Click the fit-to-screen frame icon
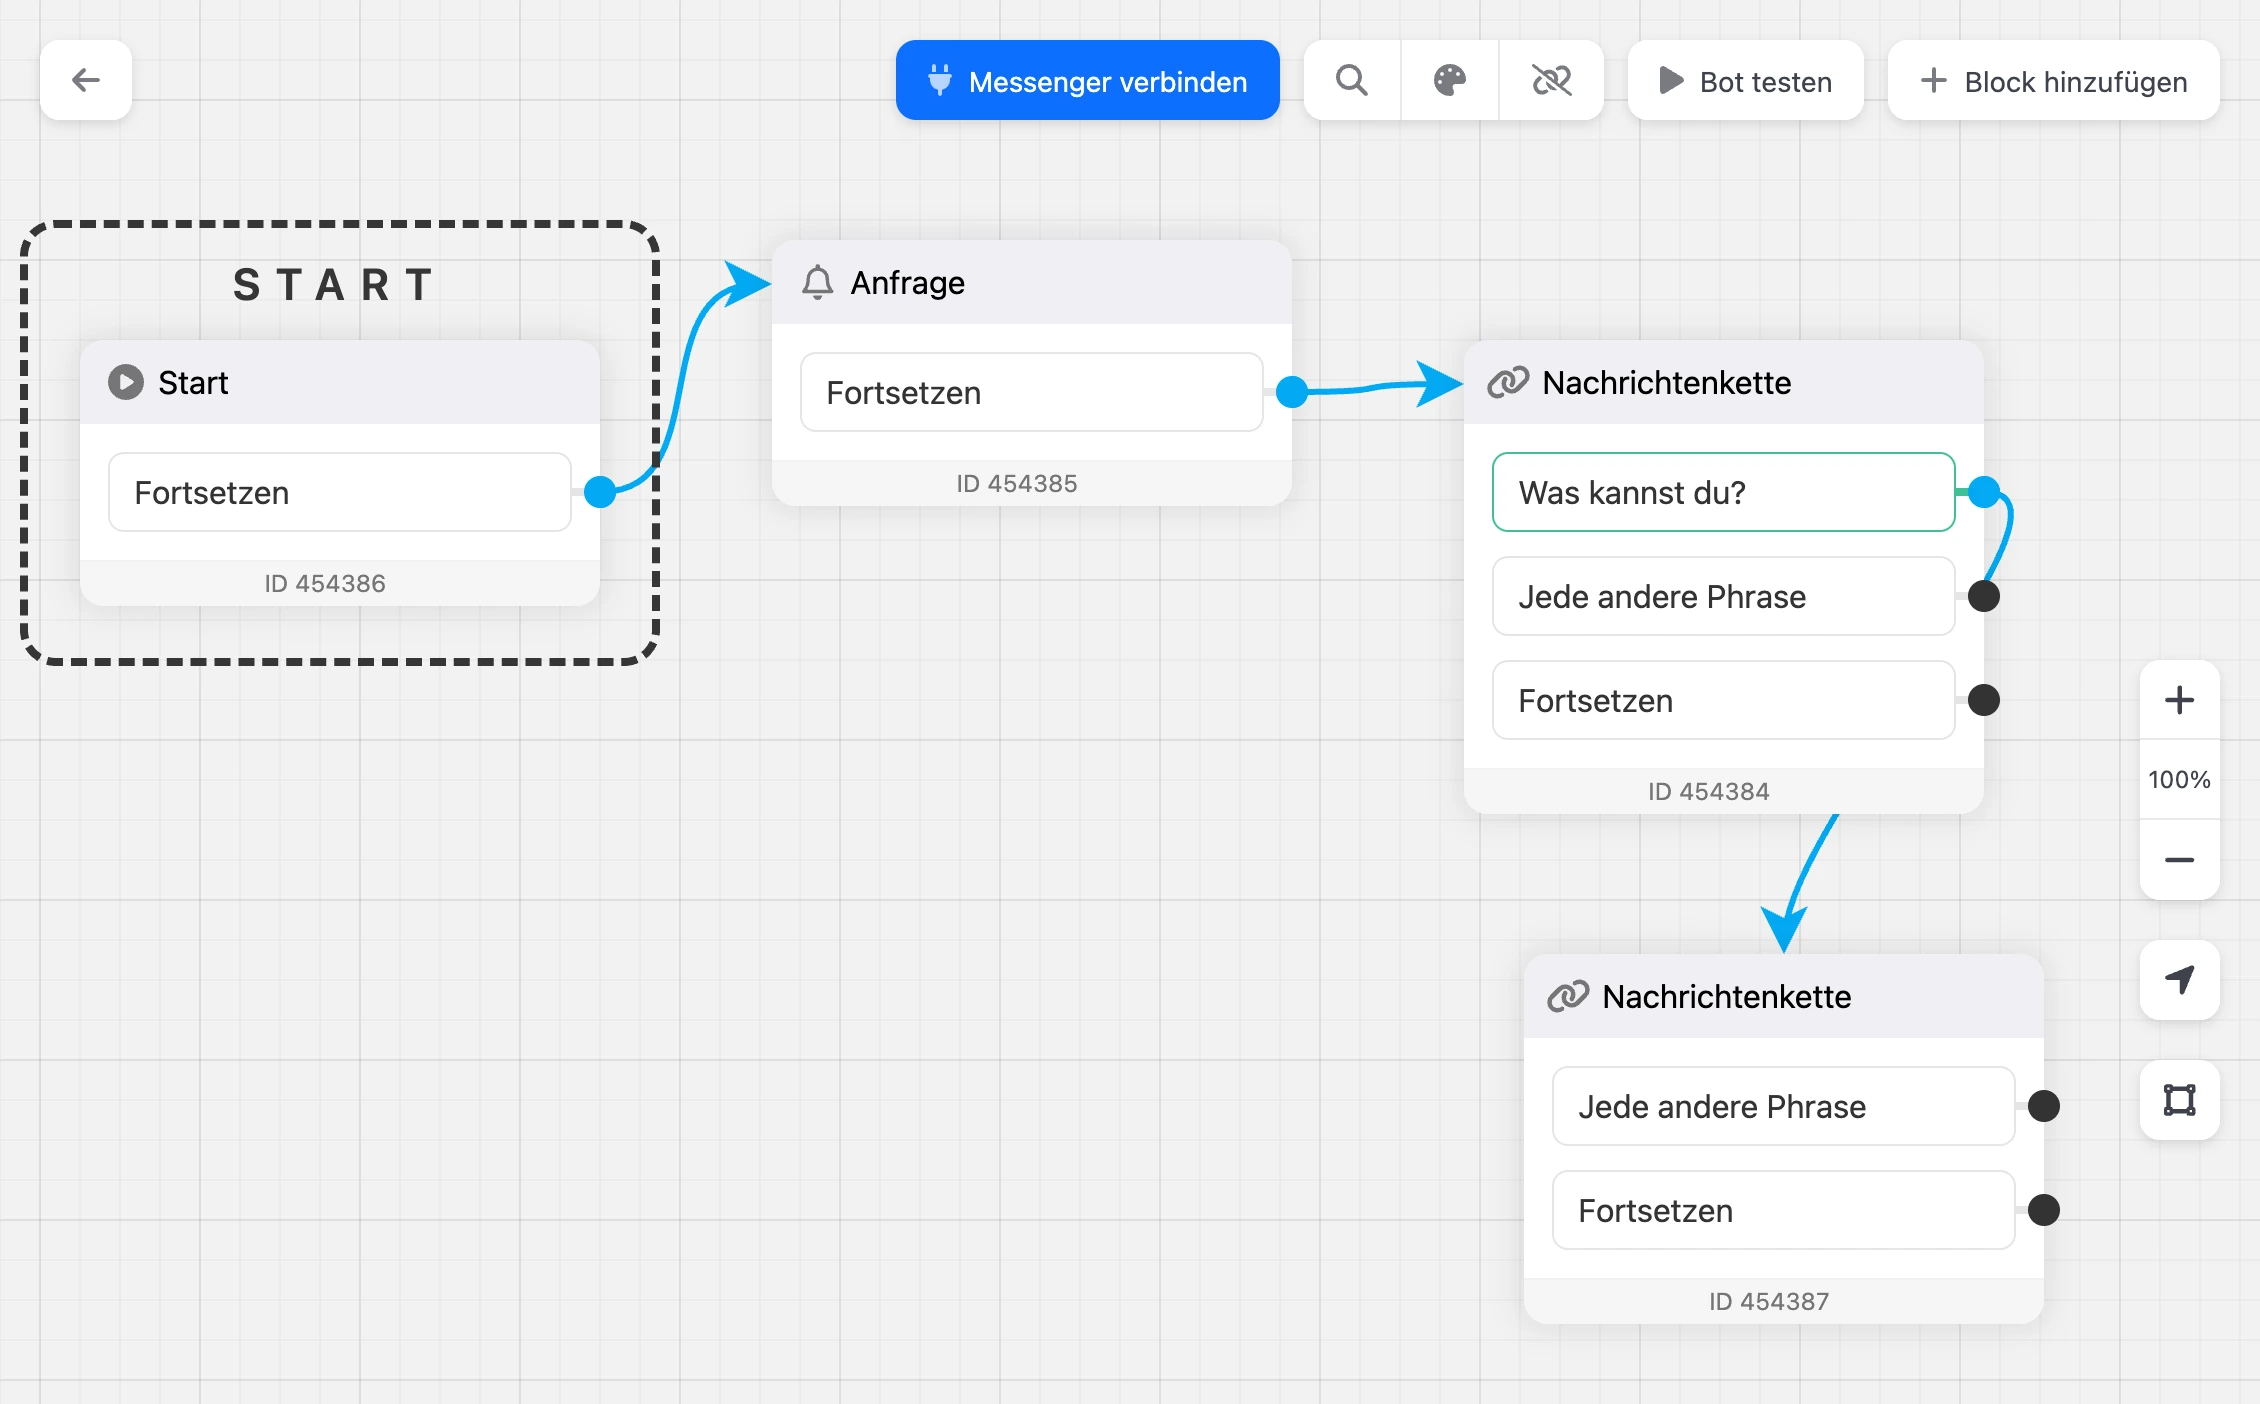The height and width of the screenshot is (1404, 2260). point(2179,1100)
